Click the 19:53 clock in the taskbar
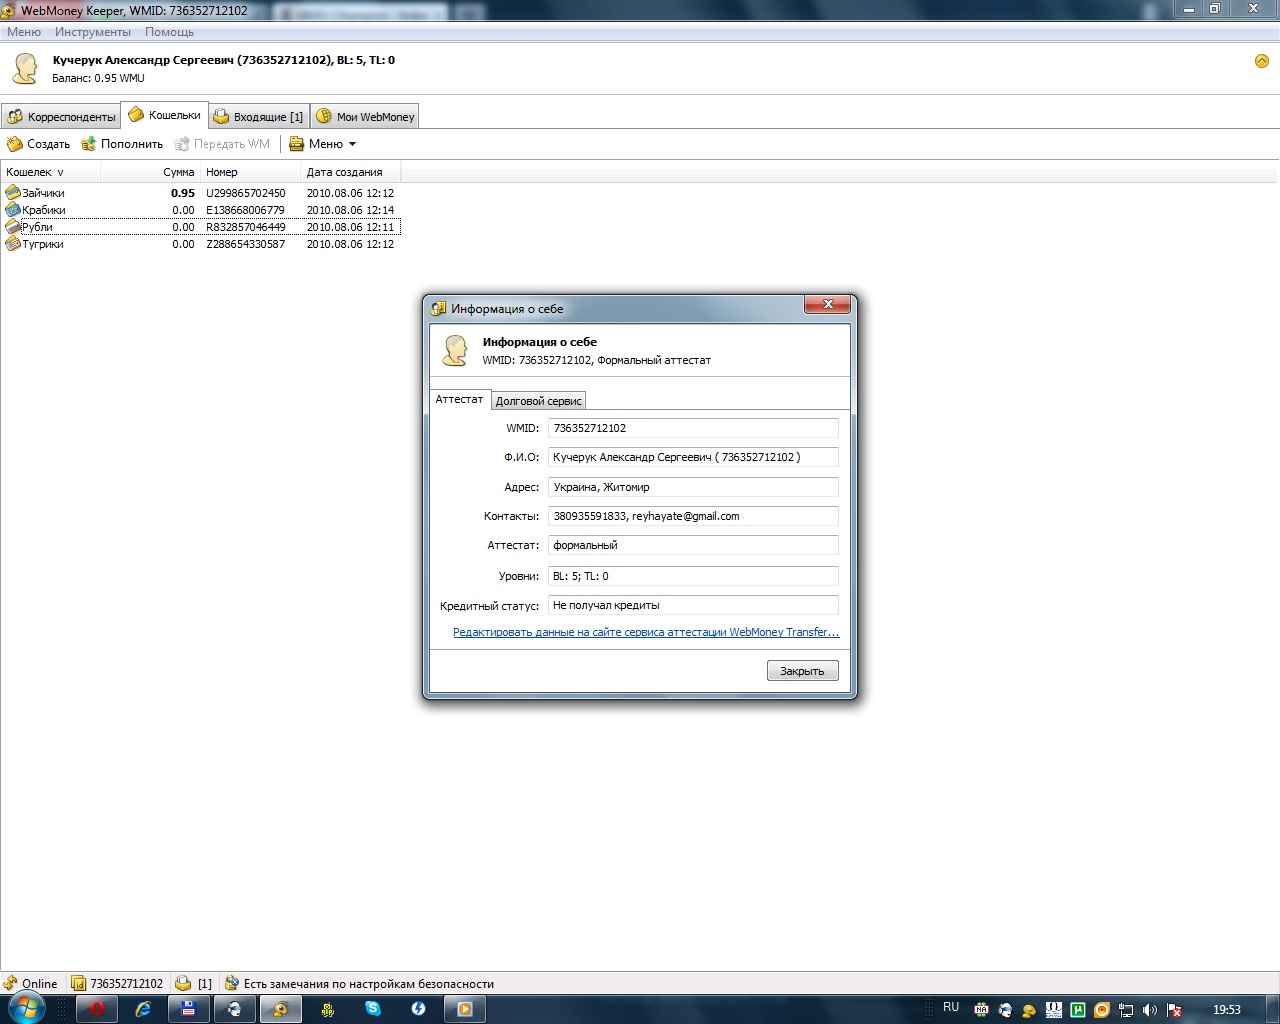The width and height of the screenshot is (1280, 1024). tap(1227, 1010)
